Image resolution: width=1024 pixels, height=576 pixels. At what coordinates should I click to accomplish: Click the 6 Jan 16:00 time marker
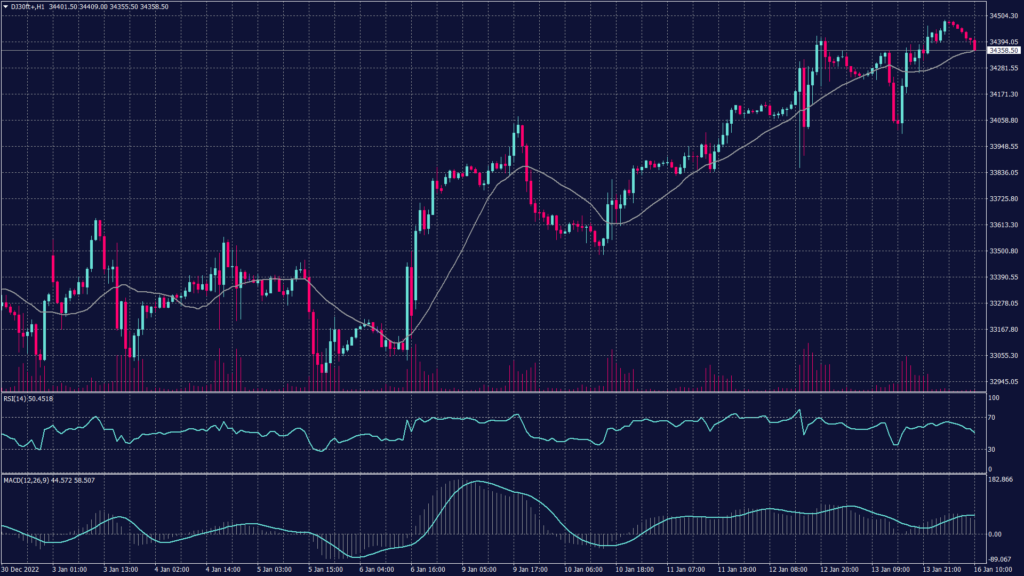click(425, 570)
